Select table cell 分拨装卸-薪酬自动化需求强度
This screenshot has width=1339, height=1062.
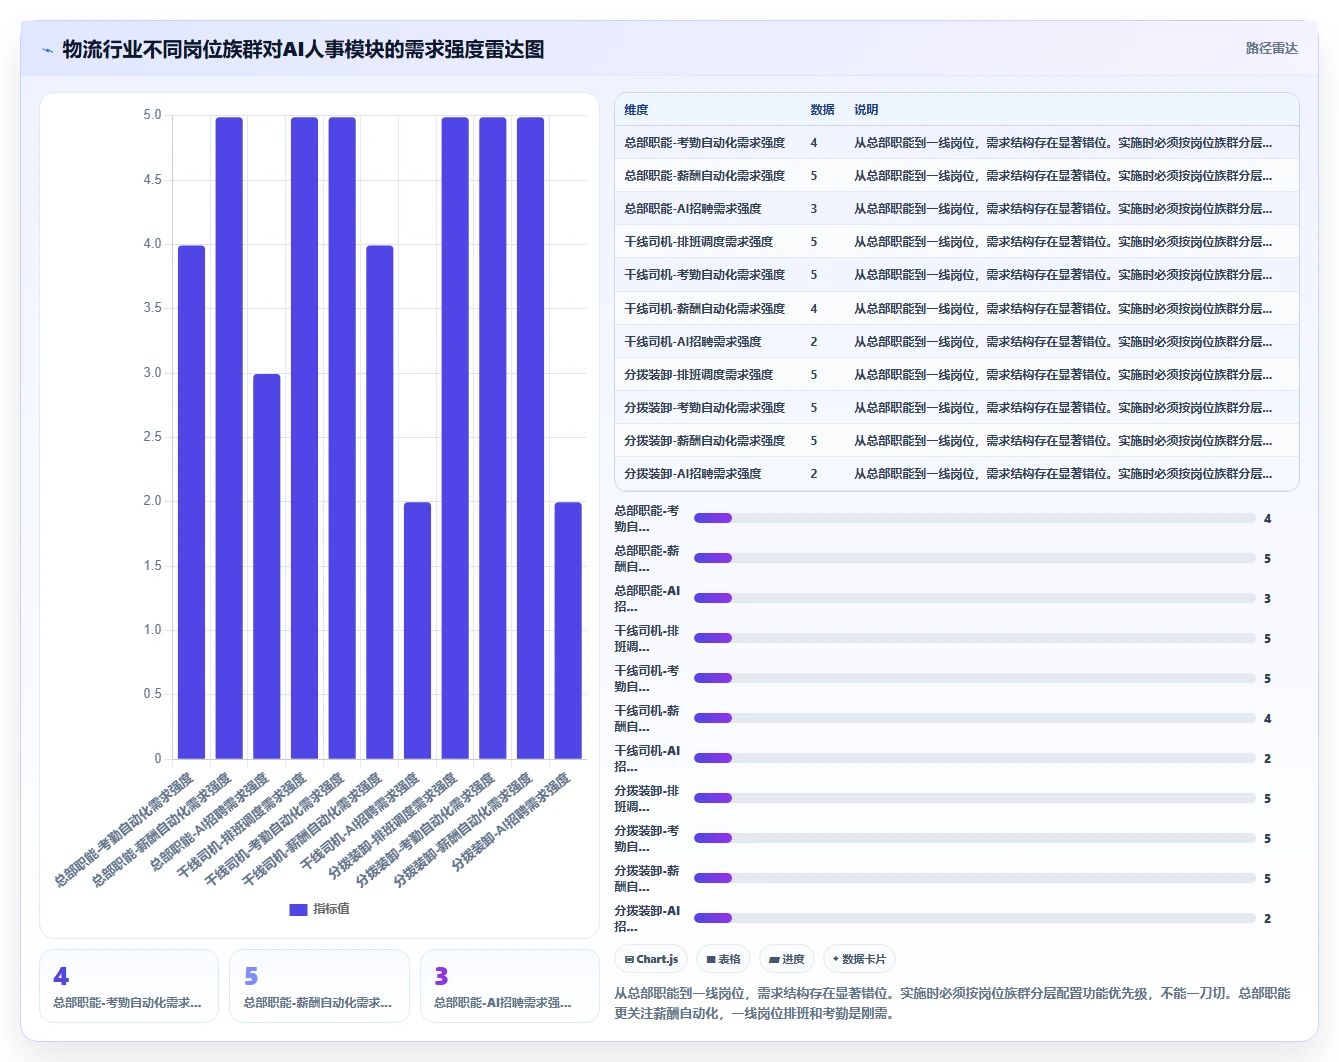(x=705, y=441)
